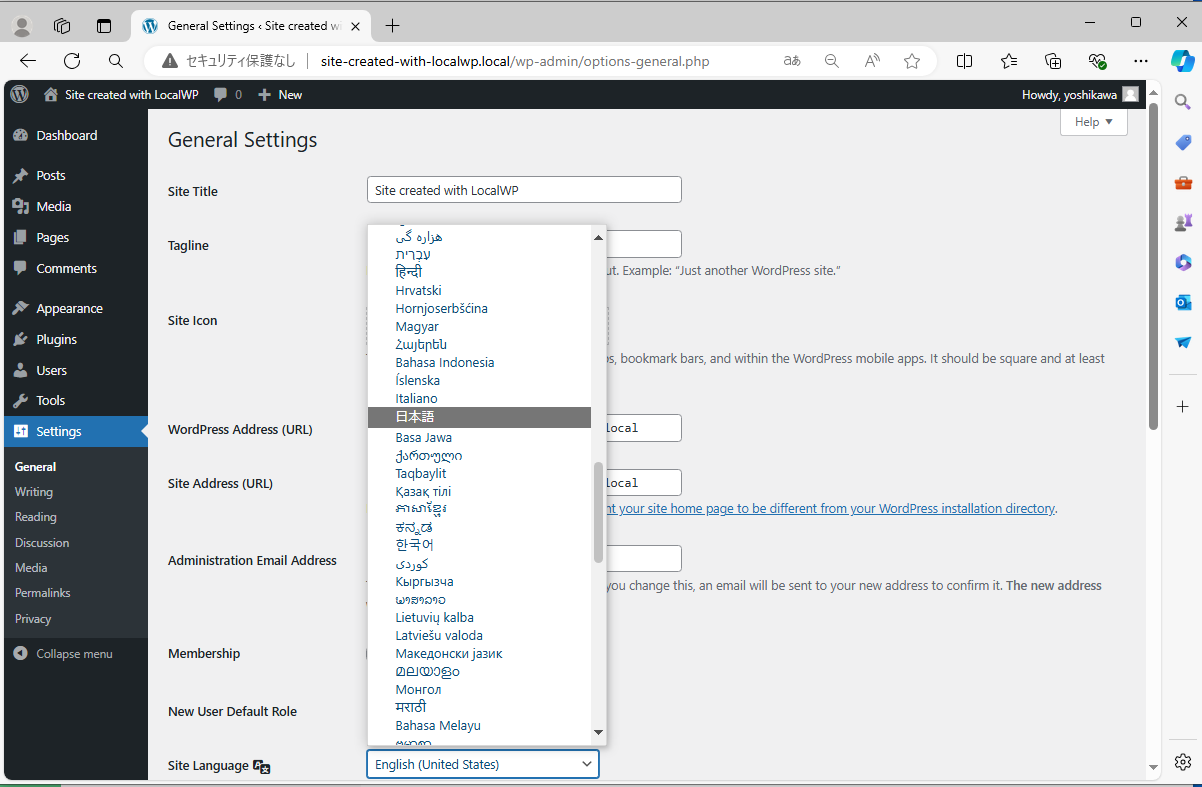Click the language list scrollbar down arrow

598,733
